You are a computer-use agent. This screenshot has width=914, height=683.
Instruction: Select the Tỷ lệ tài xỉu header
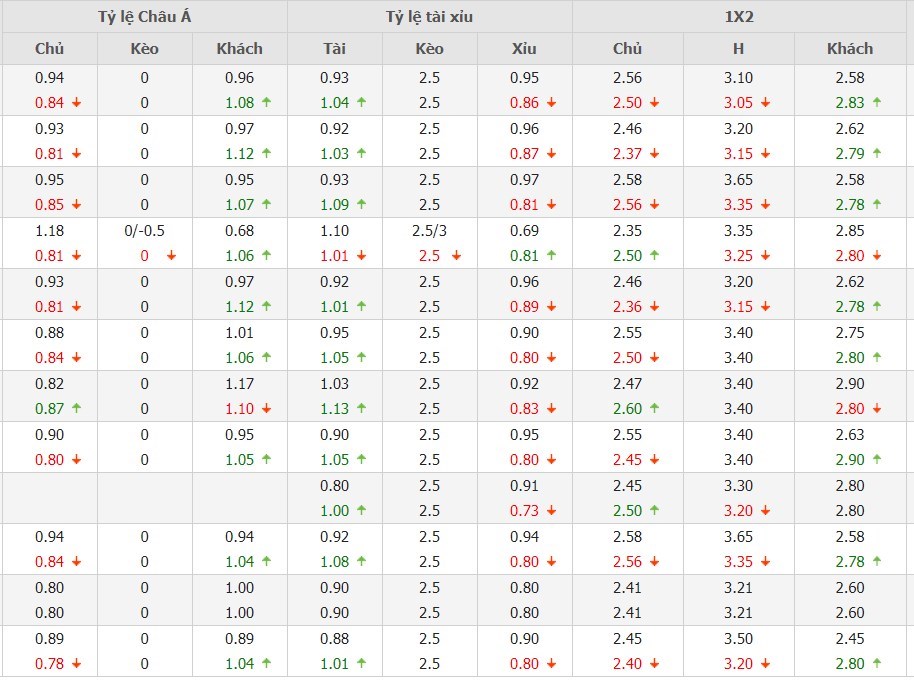click(429, 16)
